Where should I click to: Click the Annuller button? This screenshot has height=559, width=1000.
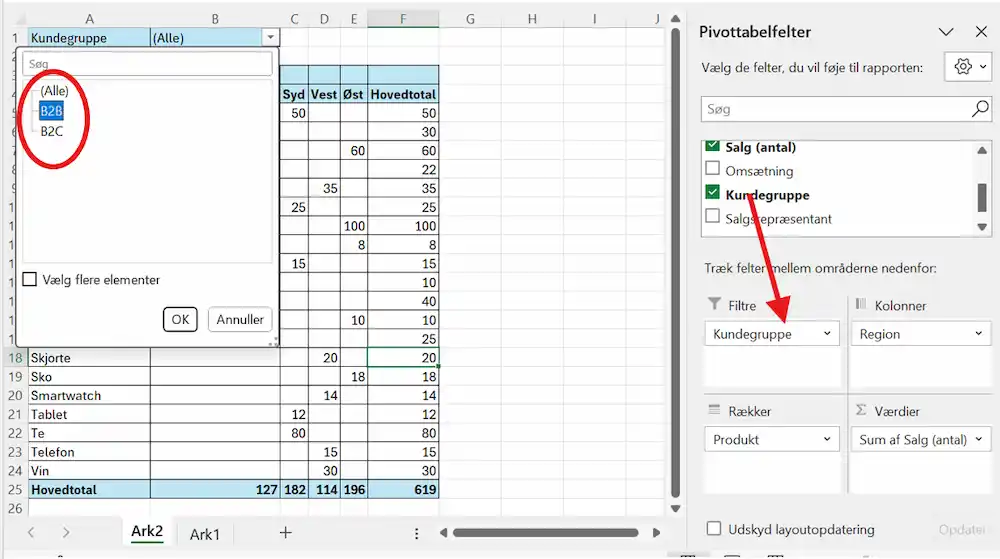[240, 320]
